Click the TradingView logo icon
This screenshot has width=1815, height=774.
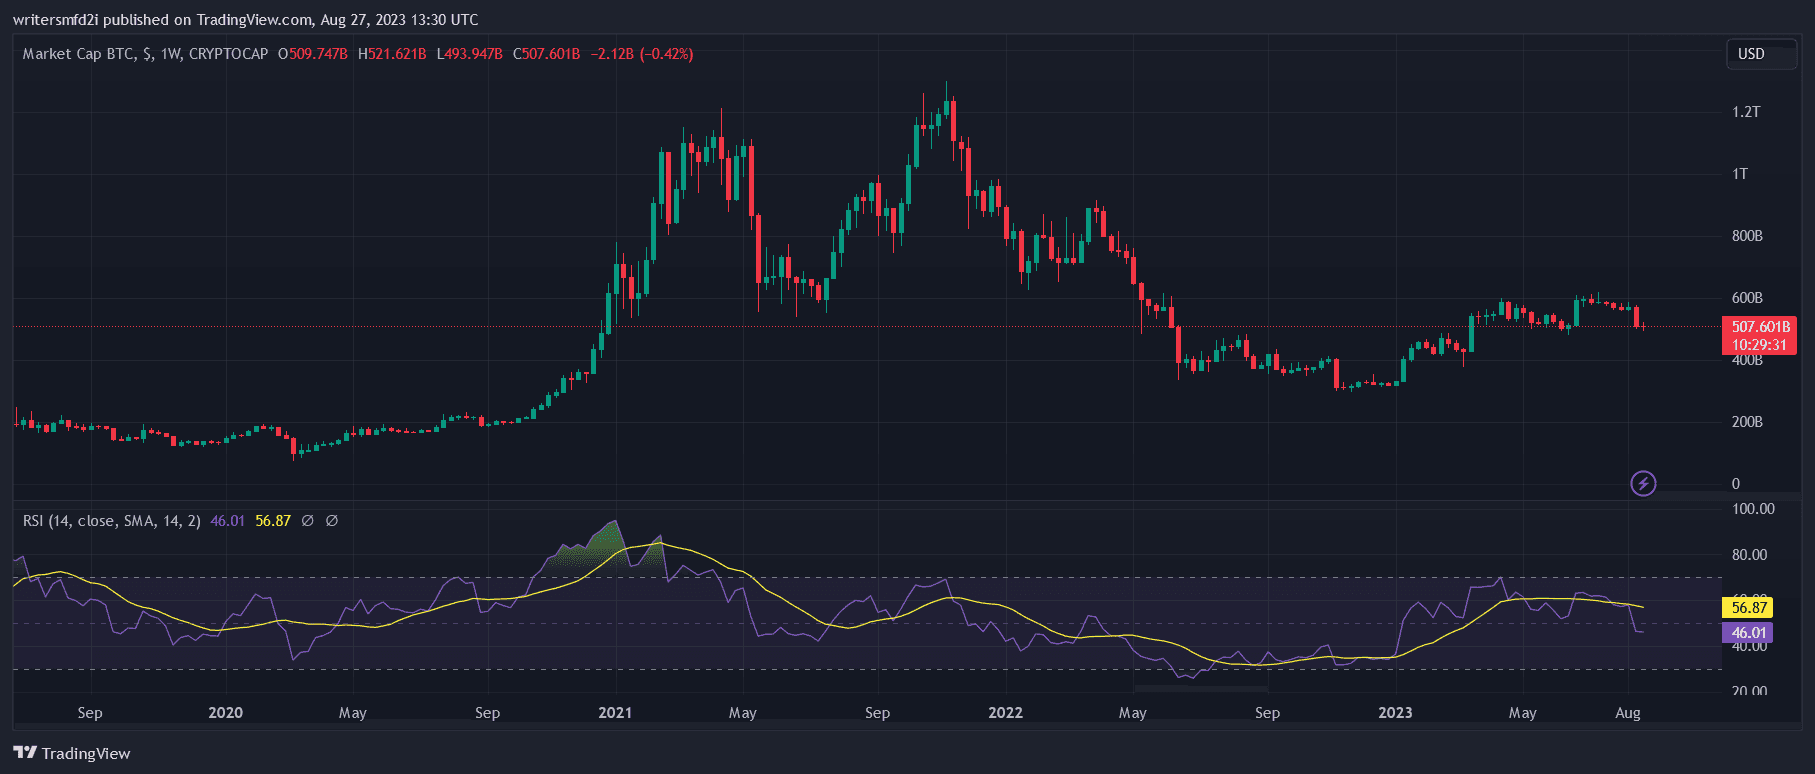point(25,753)
